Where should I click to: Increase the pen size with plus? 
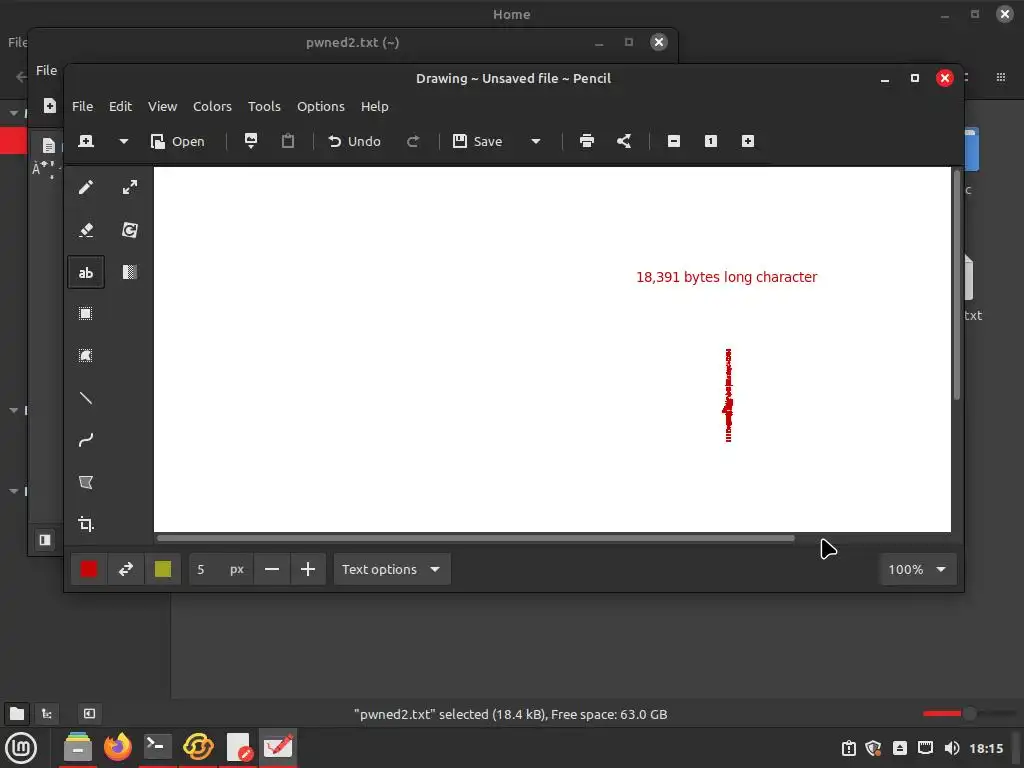308,569
